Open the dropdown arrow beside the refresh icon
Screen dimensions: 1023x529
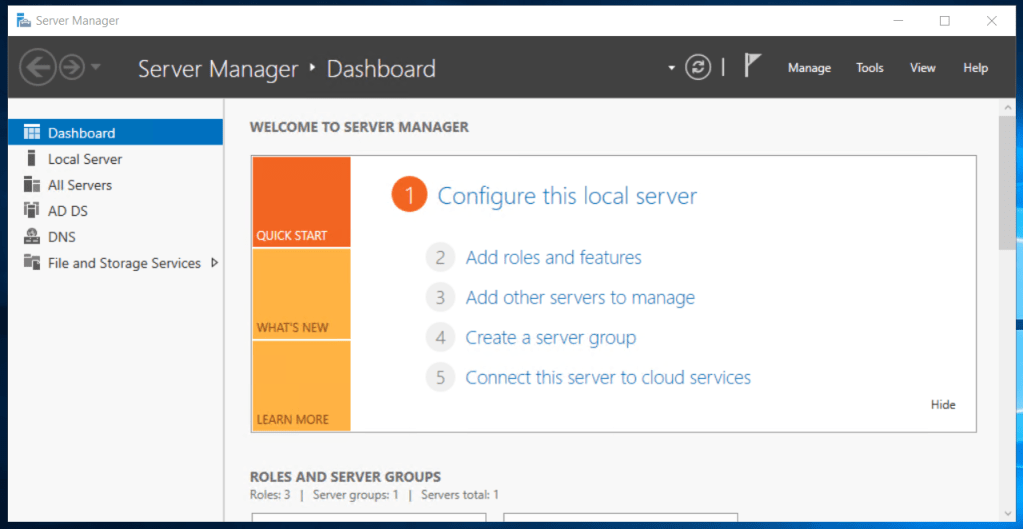click(x=672, y=68)
